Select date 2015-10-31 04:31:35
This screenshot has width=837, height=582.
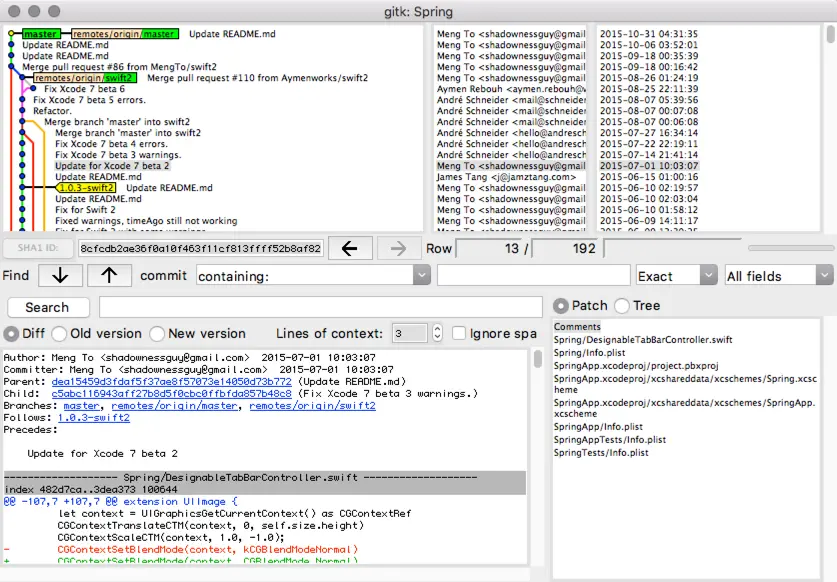click(649, 34)
